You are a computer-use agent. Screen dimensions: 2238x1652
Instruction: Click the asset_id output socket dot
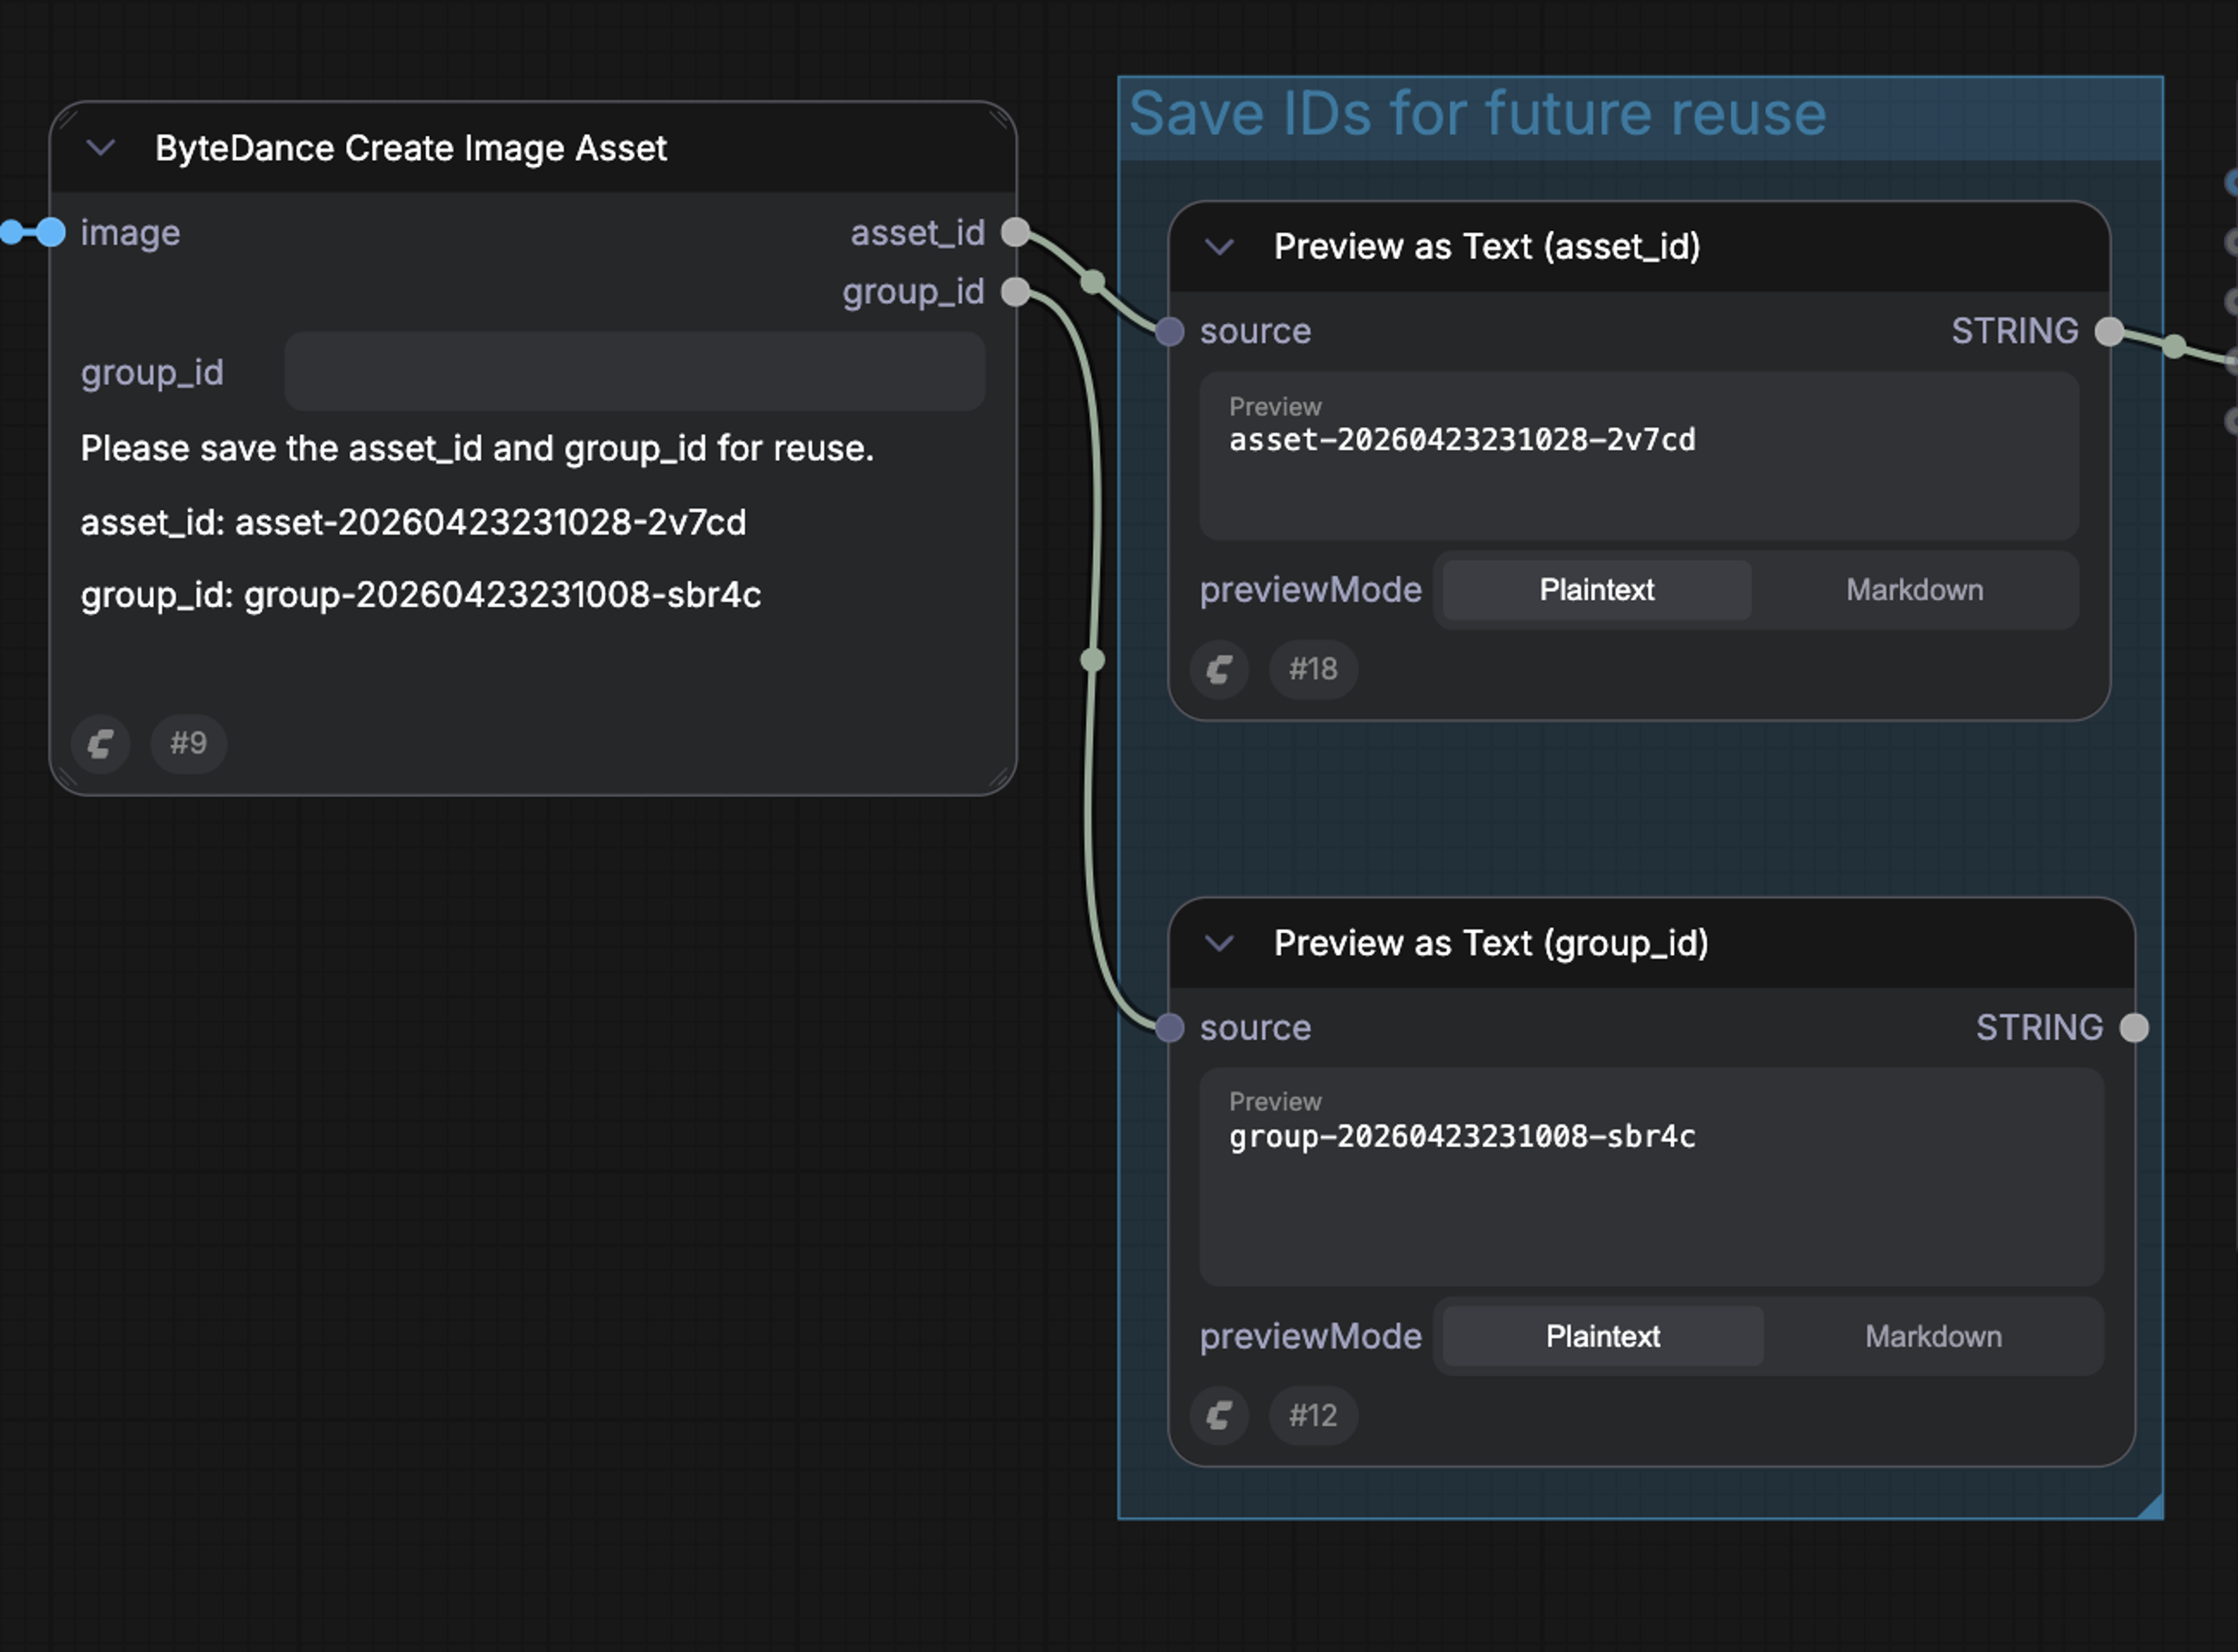pyautogui.click(x=1015, y=232)
